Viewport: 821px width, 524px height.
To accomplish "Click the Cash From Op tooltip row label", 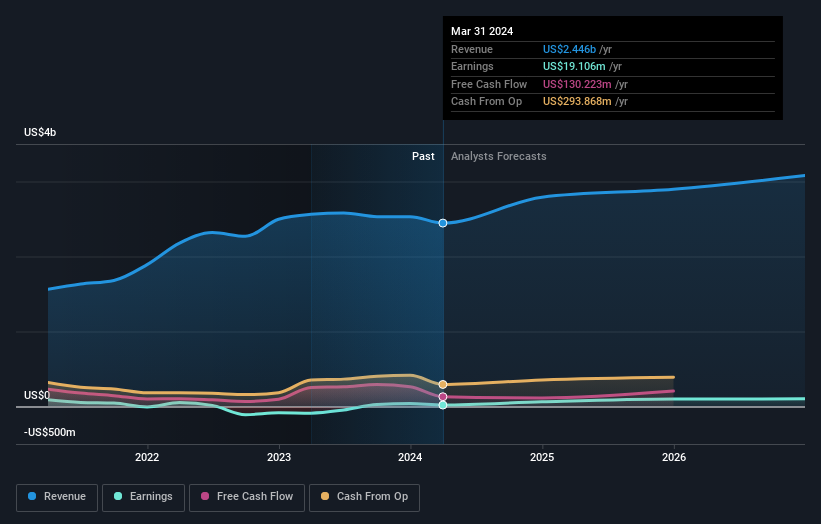I will (x=486, y=102).
